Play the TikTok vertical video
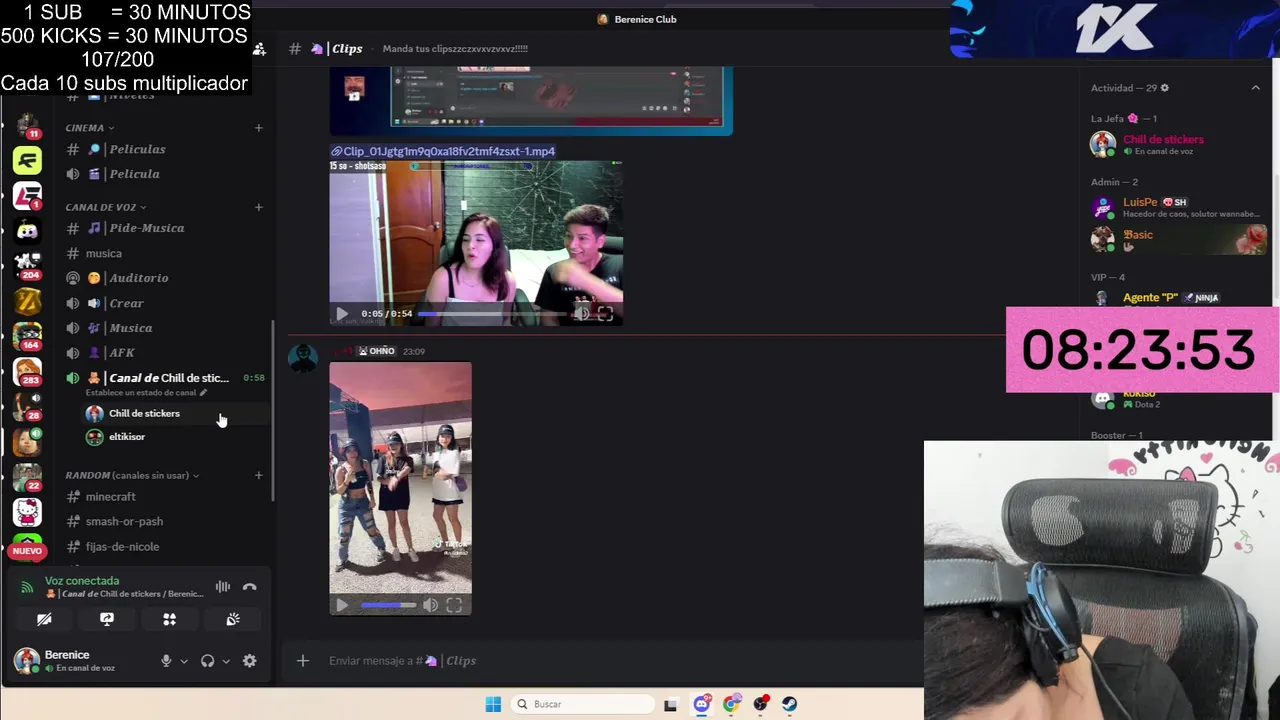 342,605
